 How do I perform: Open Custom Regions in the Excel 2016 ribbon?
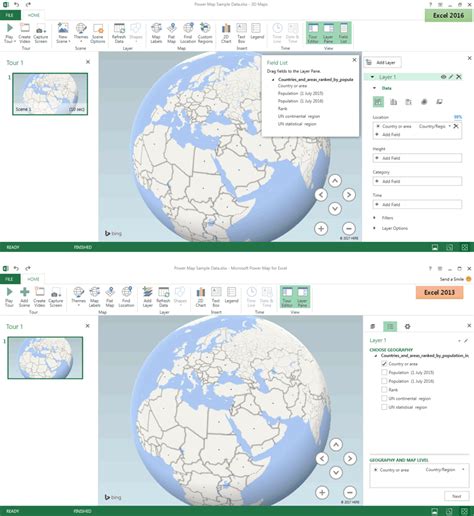[205, 33]
